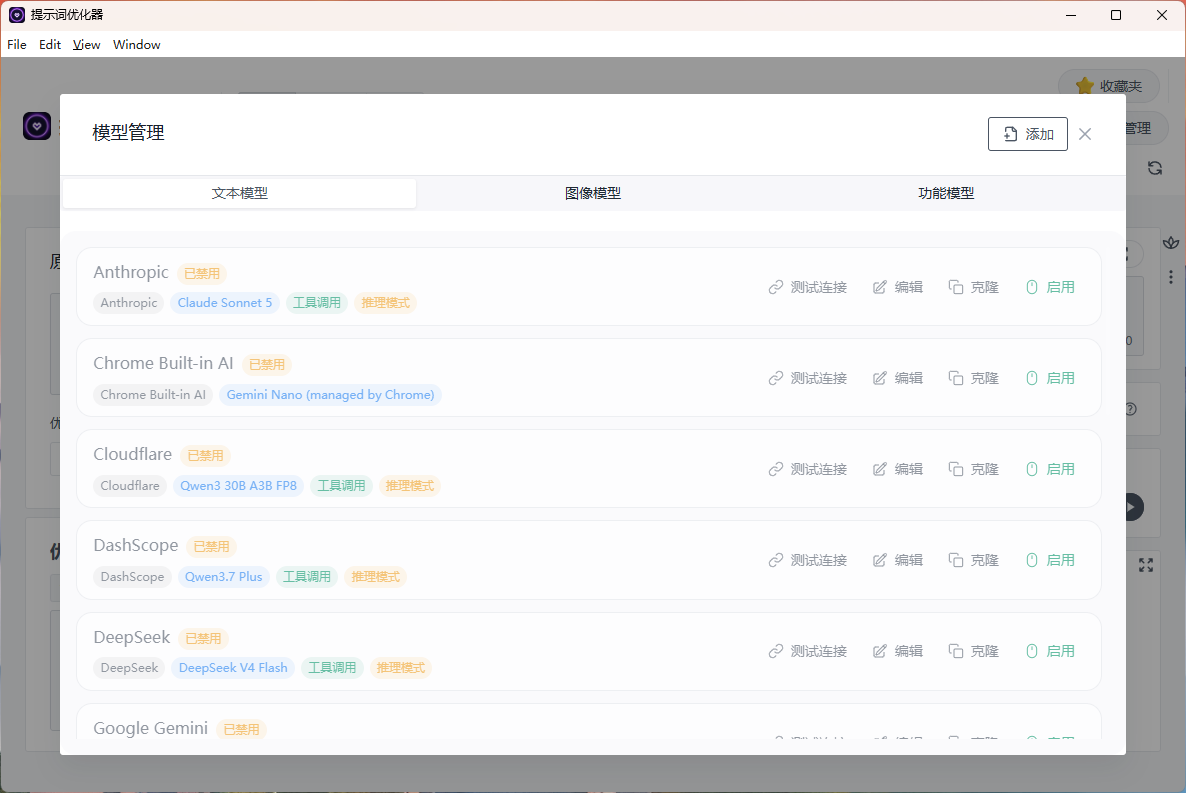Edit the DashScope model configuration

898,561
